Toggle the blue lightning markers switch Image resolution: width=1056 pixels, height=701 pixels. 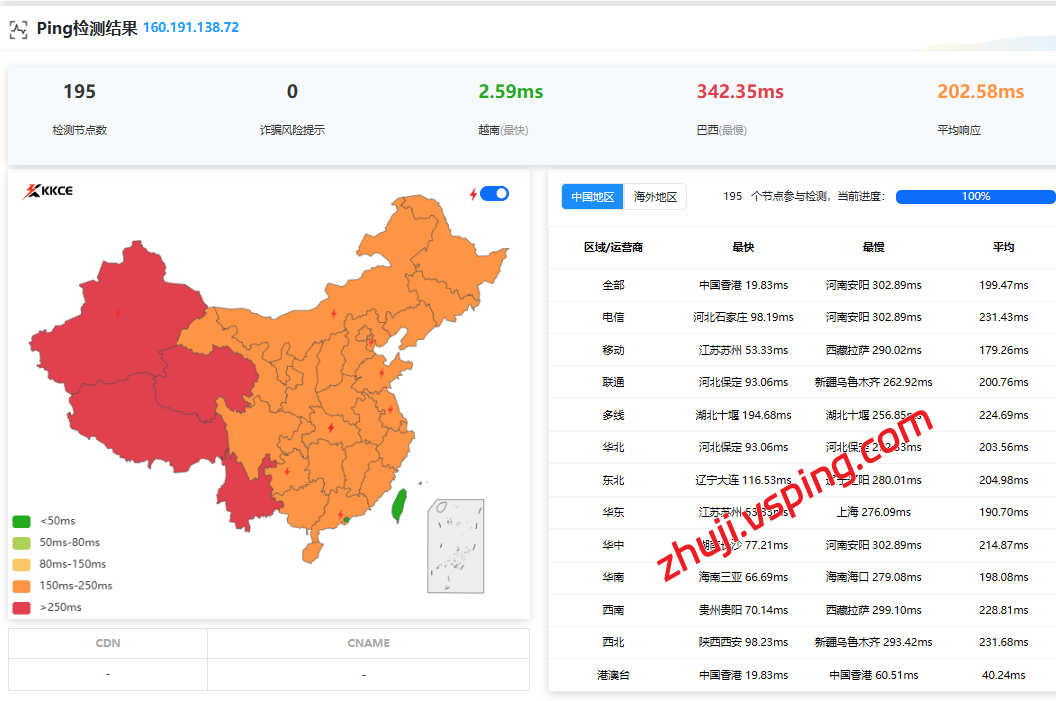[494, 194]
